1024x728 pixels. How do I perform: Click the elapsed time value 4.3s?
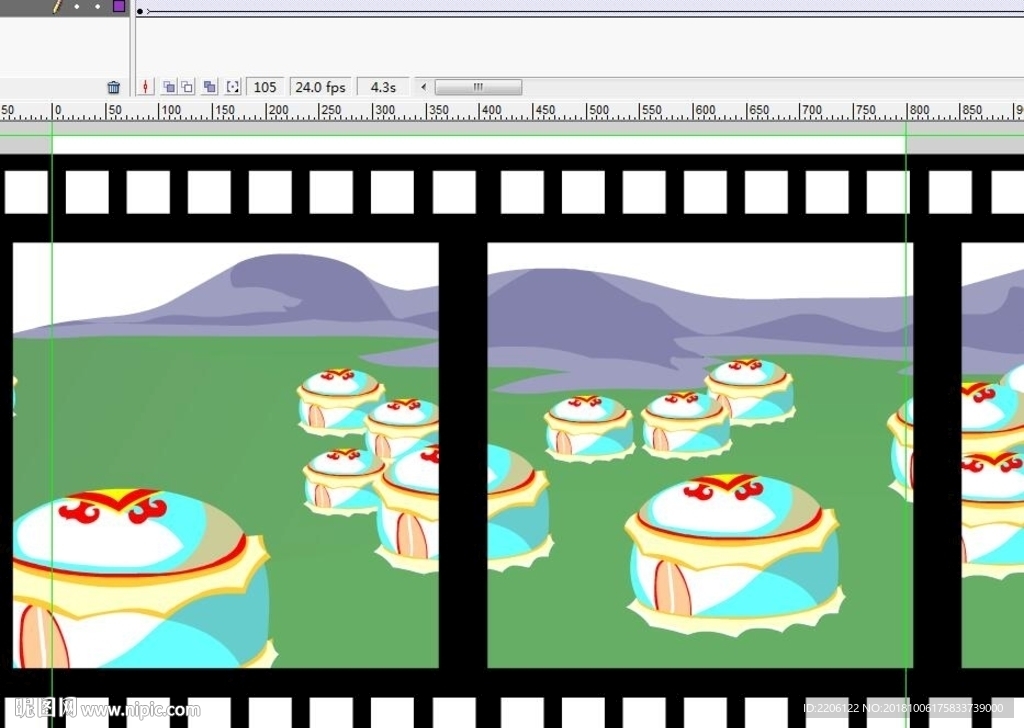(x=383, y=87)
